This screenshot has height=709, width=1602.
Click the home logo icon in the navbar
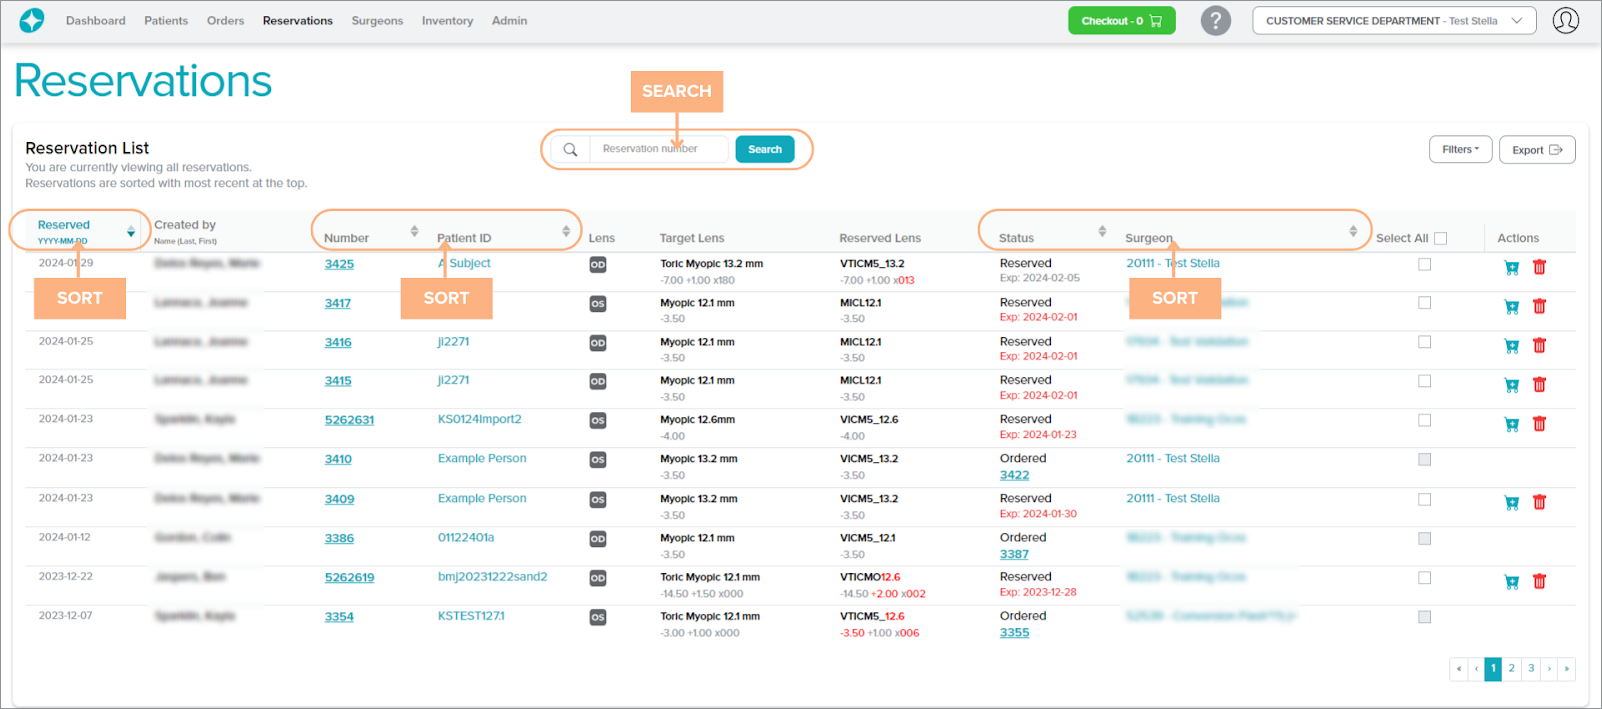(32, 21)
